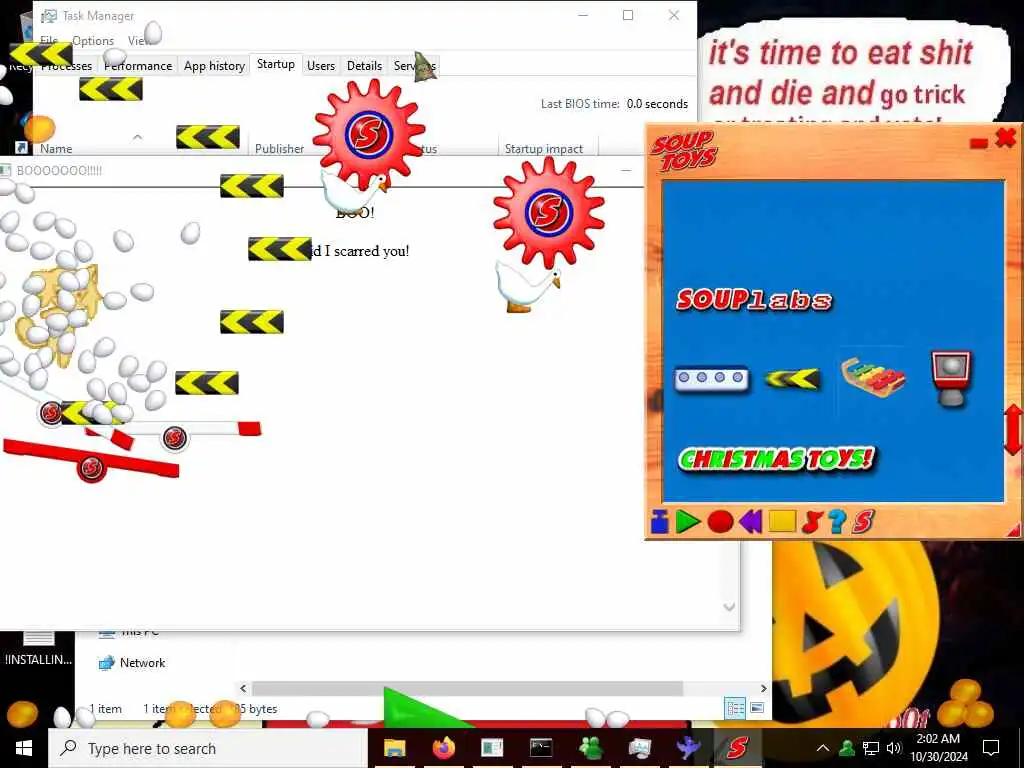This screenshot has height=768, width=1024.
Task: Switch to the App history tab
Action: 214,66
